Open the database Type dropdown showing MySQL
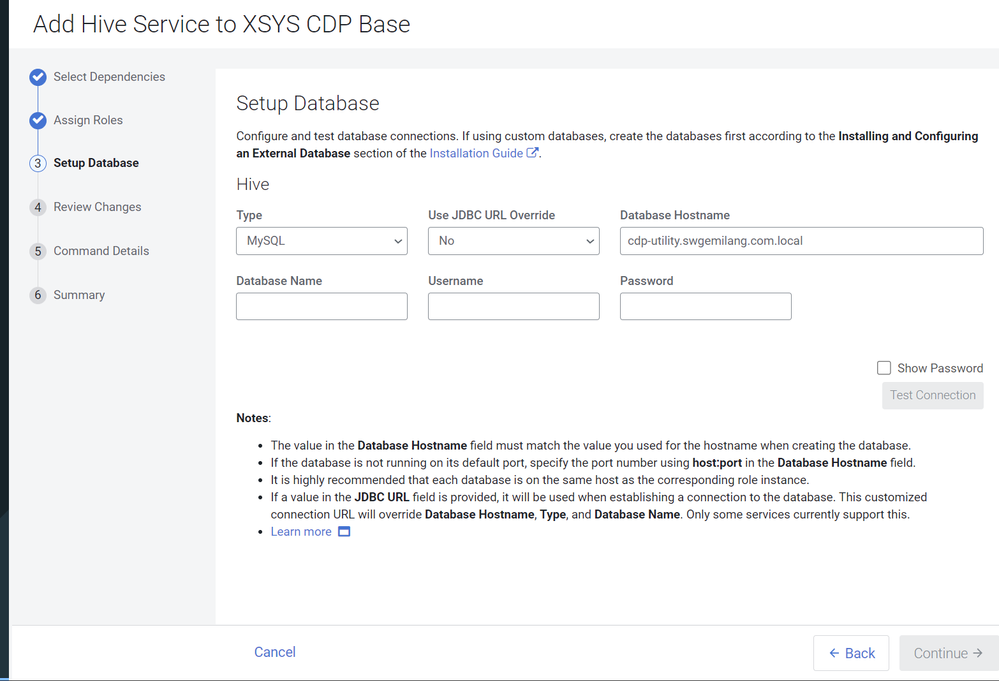999x681 pixels. pyautogui.click(x=322, y=241)
